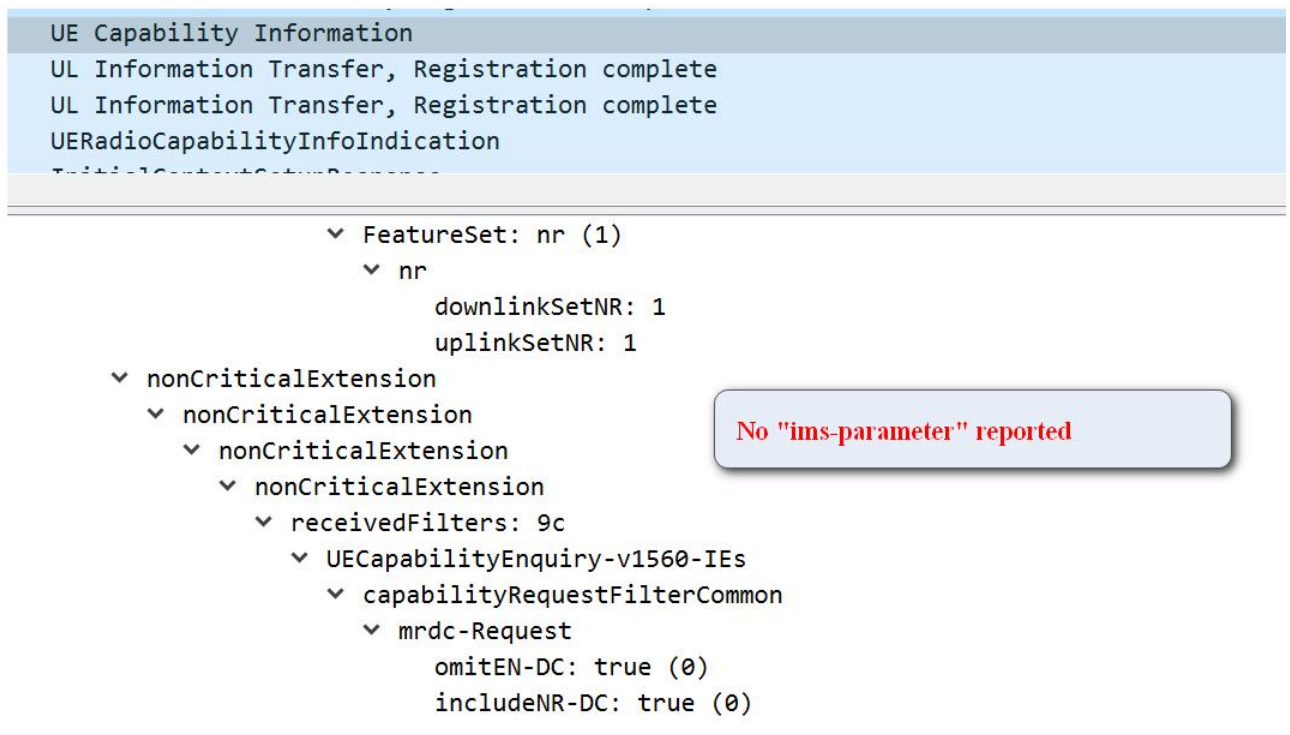The image size is (1290, 735).
Task: Collapse the nr subtree arrow
Action: 372,271
